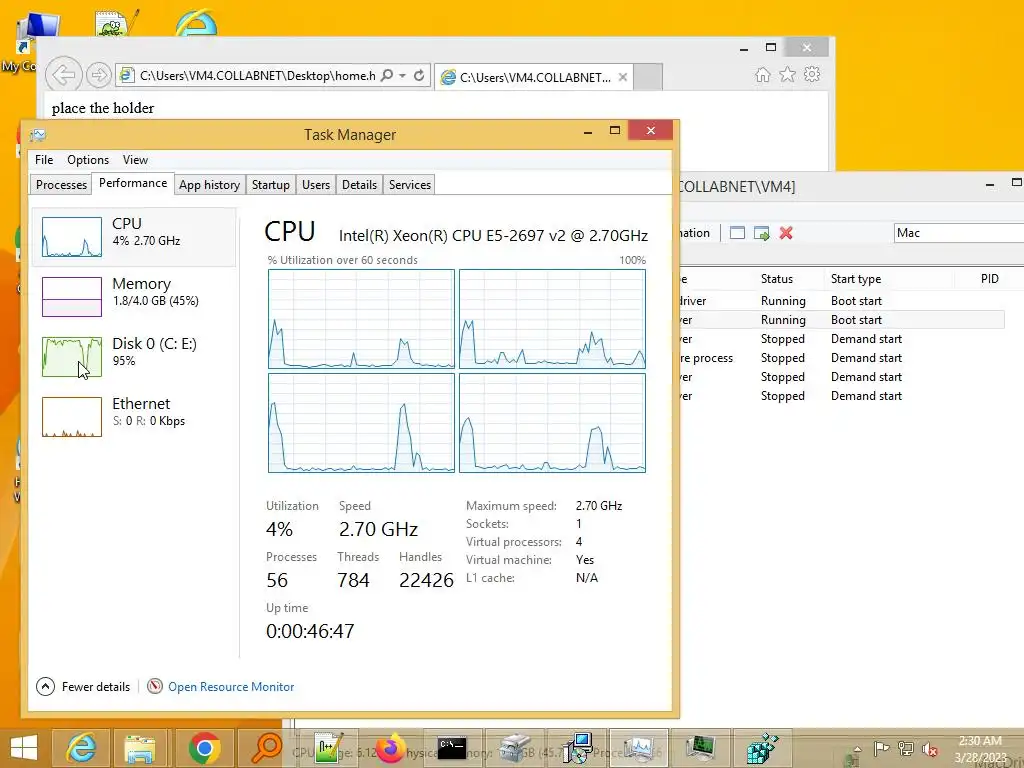Viewport: 1024px width, 768px height.
Task: Select the first 'Boot start' row entry
Action: tap(856, 301)
